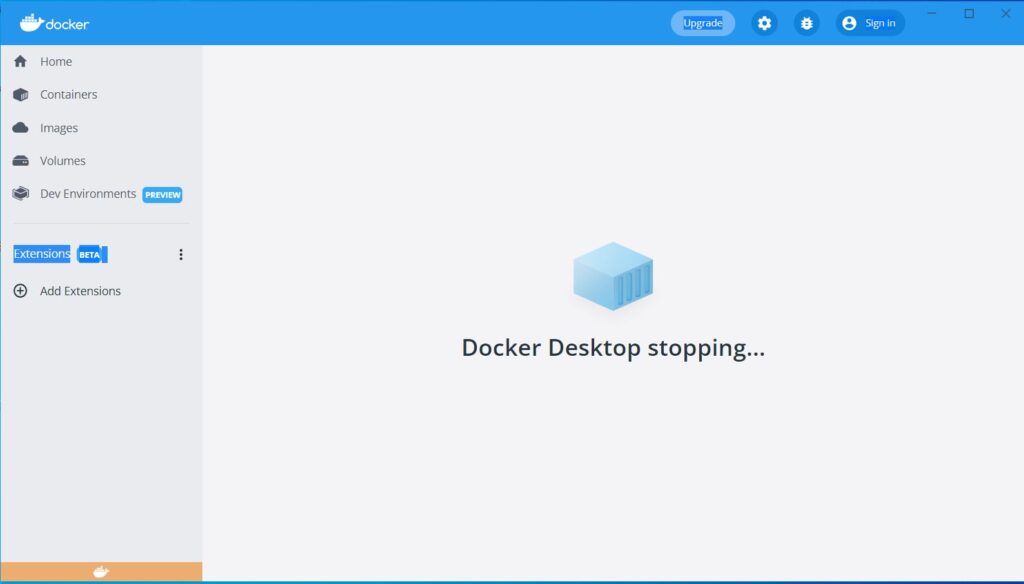Image resolution: width=1024 pixels, height=584 pixels.
Task: Click the Dev Environments box icon
Action: click(20, 193)
